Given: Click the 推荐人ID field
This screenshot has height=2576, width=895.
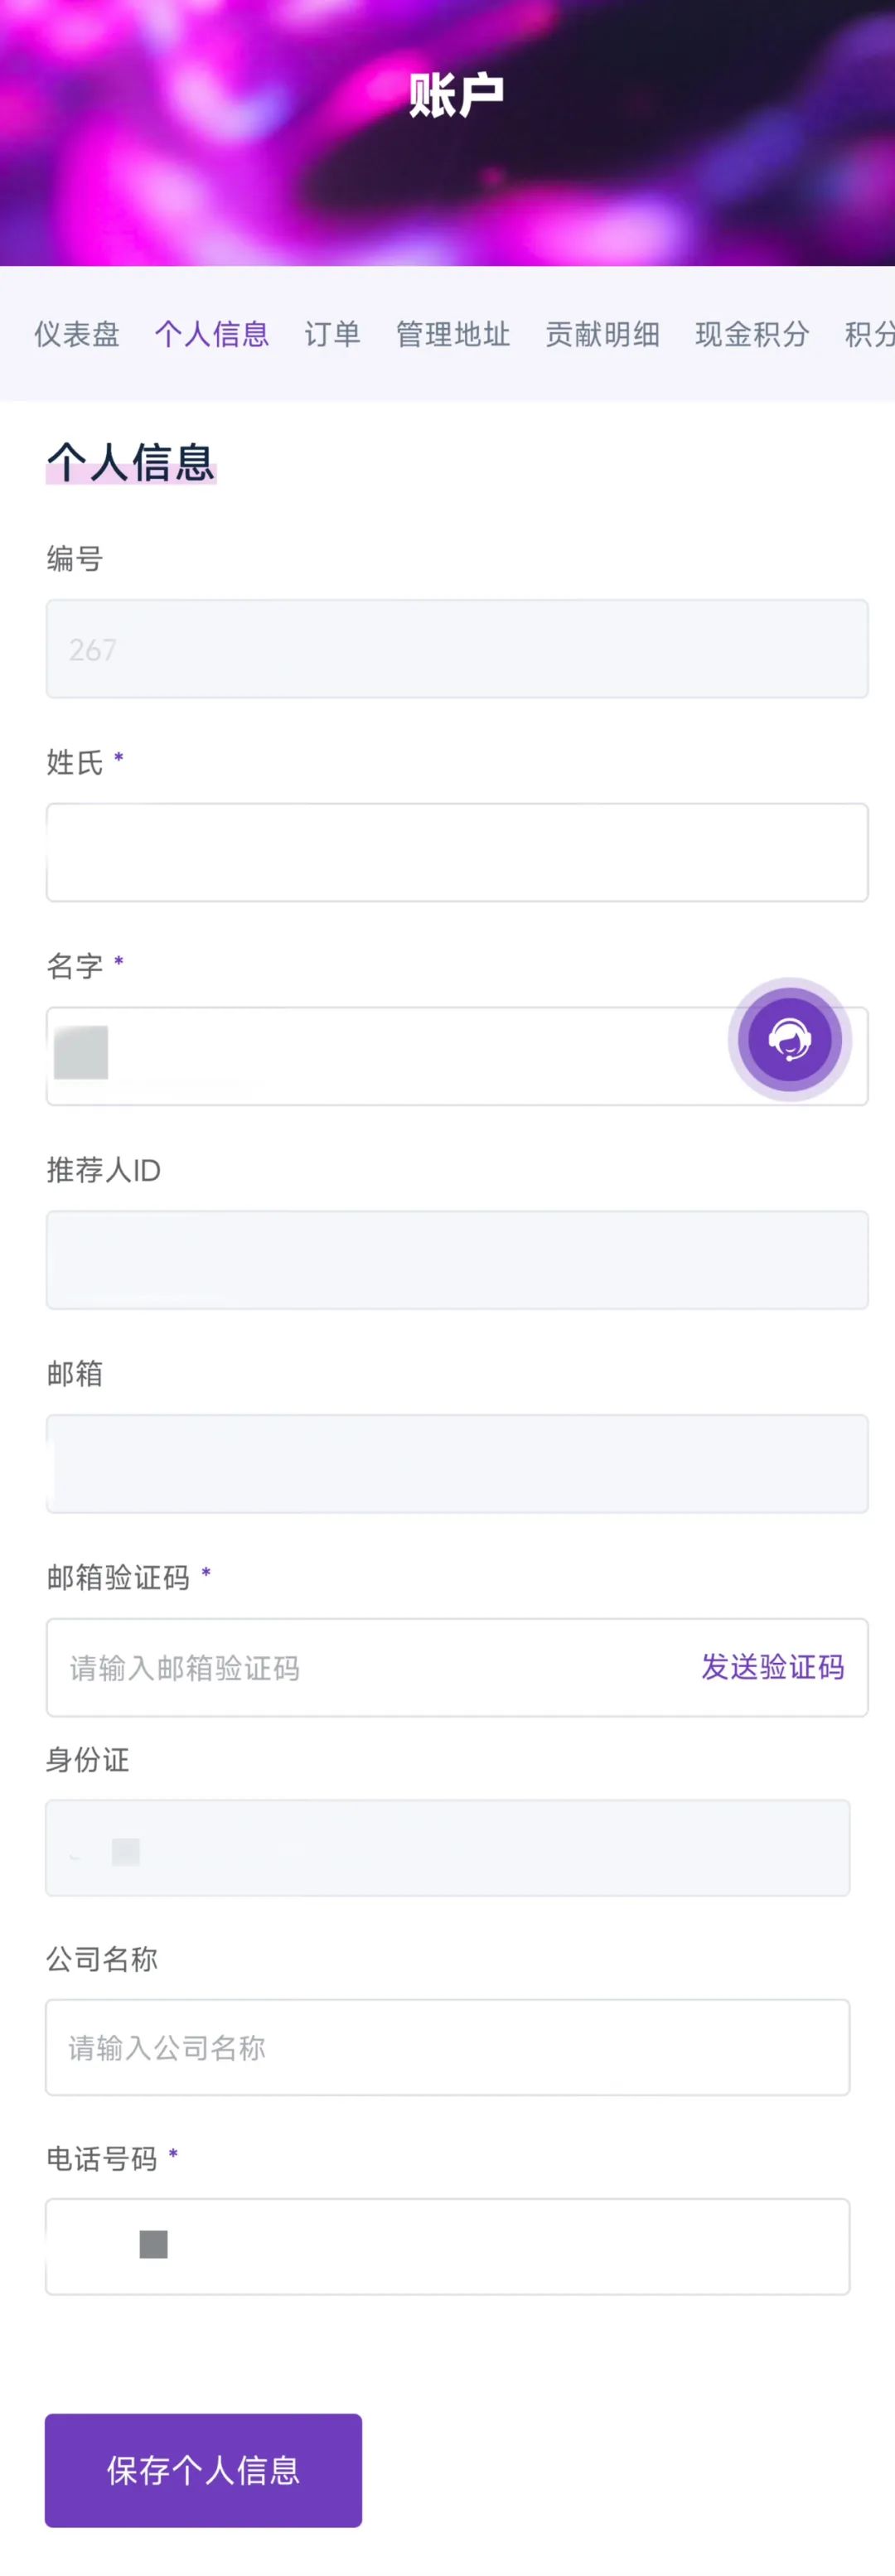Looking at the screenshot, I should [457, 1260].
